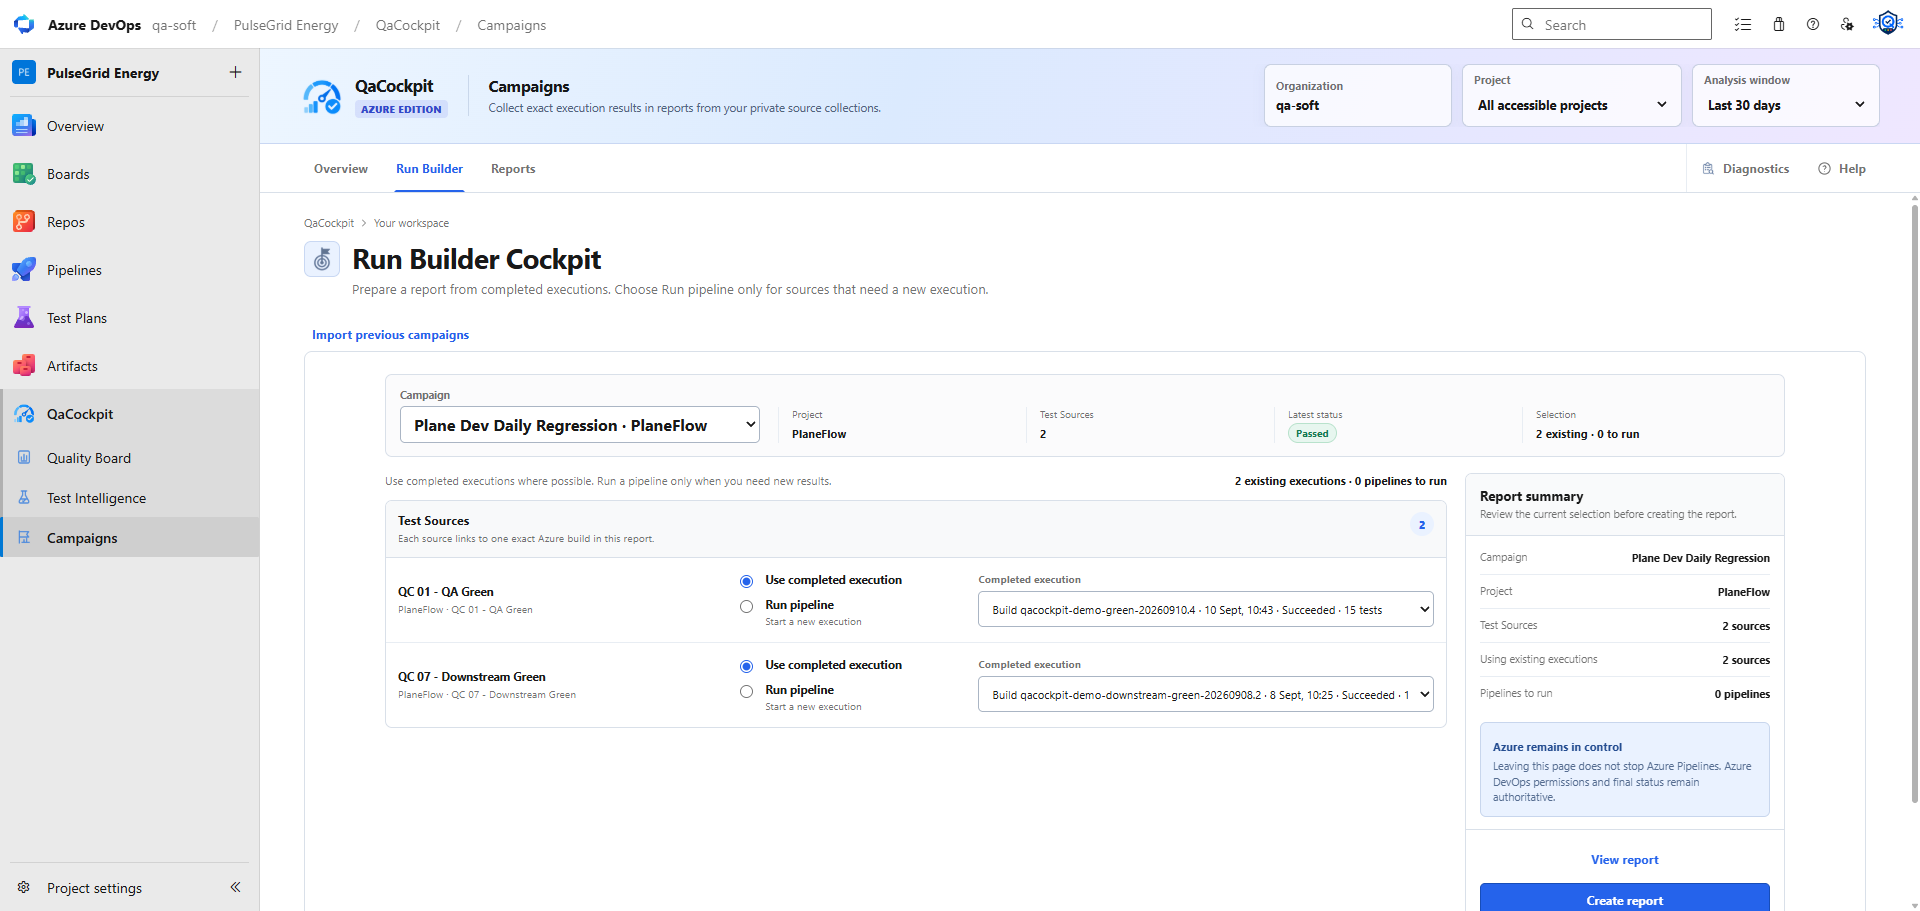Click the Create report button

1624,897
